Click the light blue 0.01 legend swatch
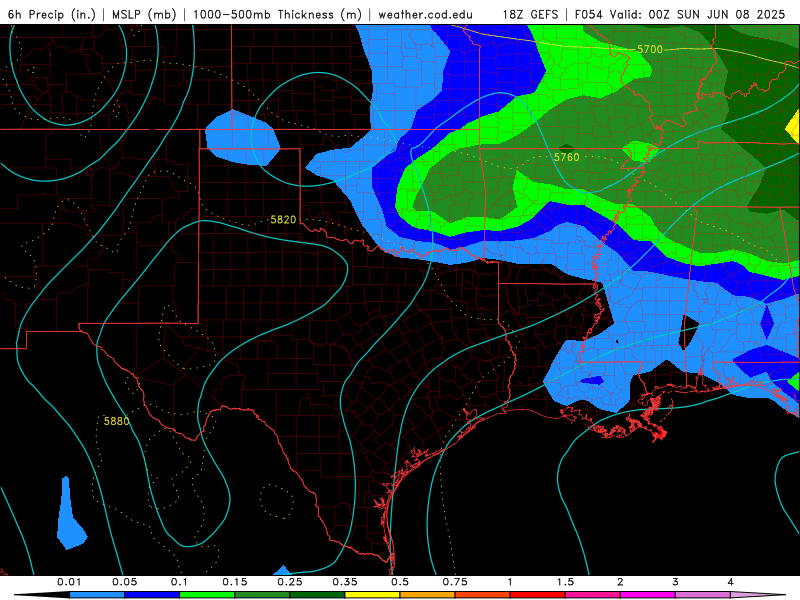The image size is (800, 600). pos(97,595)
